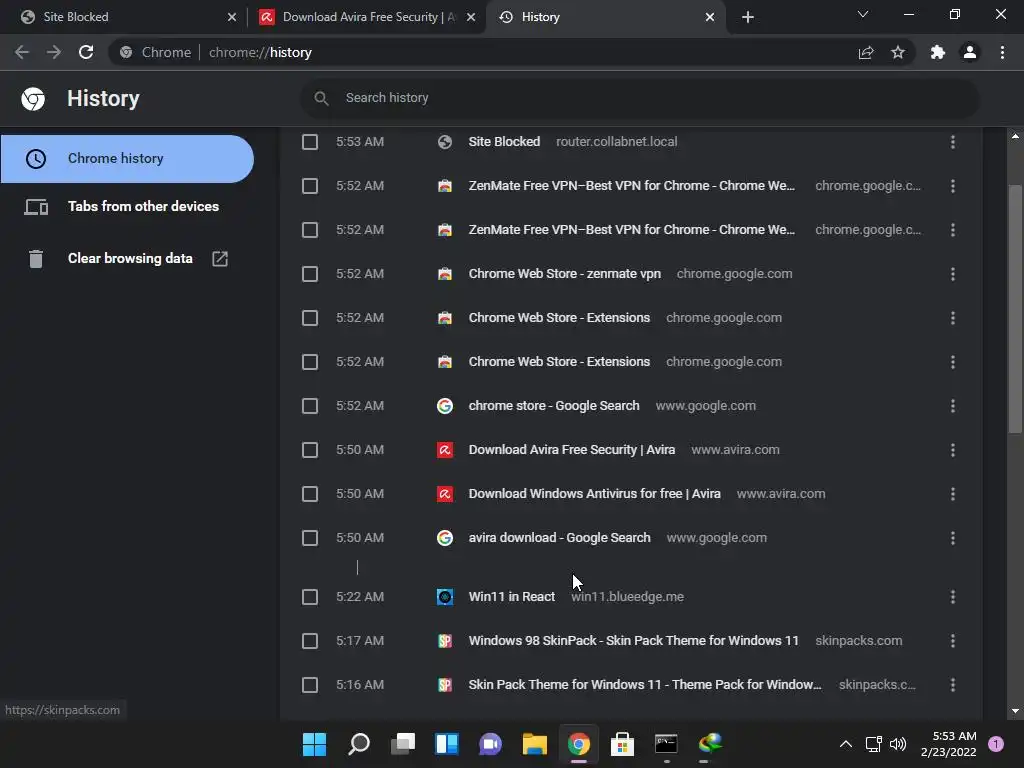Open actions menu for Site Blocked entry
1024x768 pixels.
tap(953, 142)
